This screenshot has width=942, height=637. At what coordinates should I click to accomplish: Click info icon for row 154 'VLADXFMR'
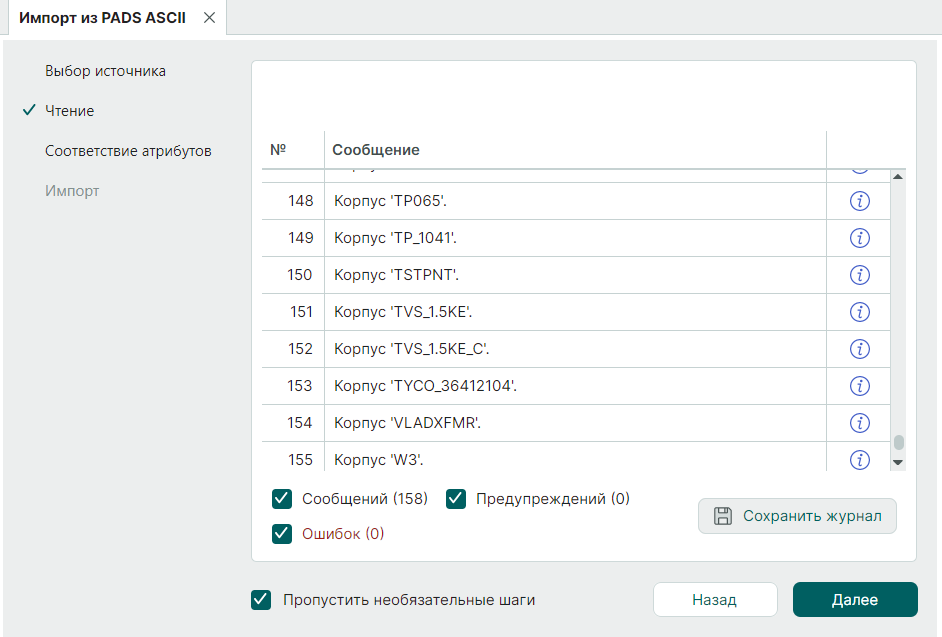click(x=858, y=423)
